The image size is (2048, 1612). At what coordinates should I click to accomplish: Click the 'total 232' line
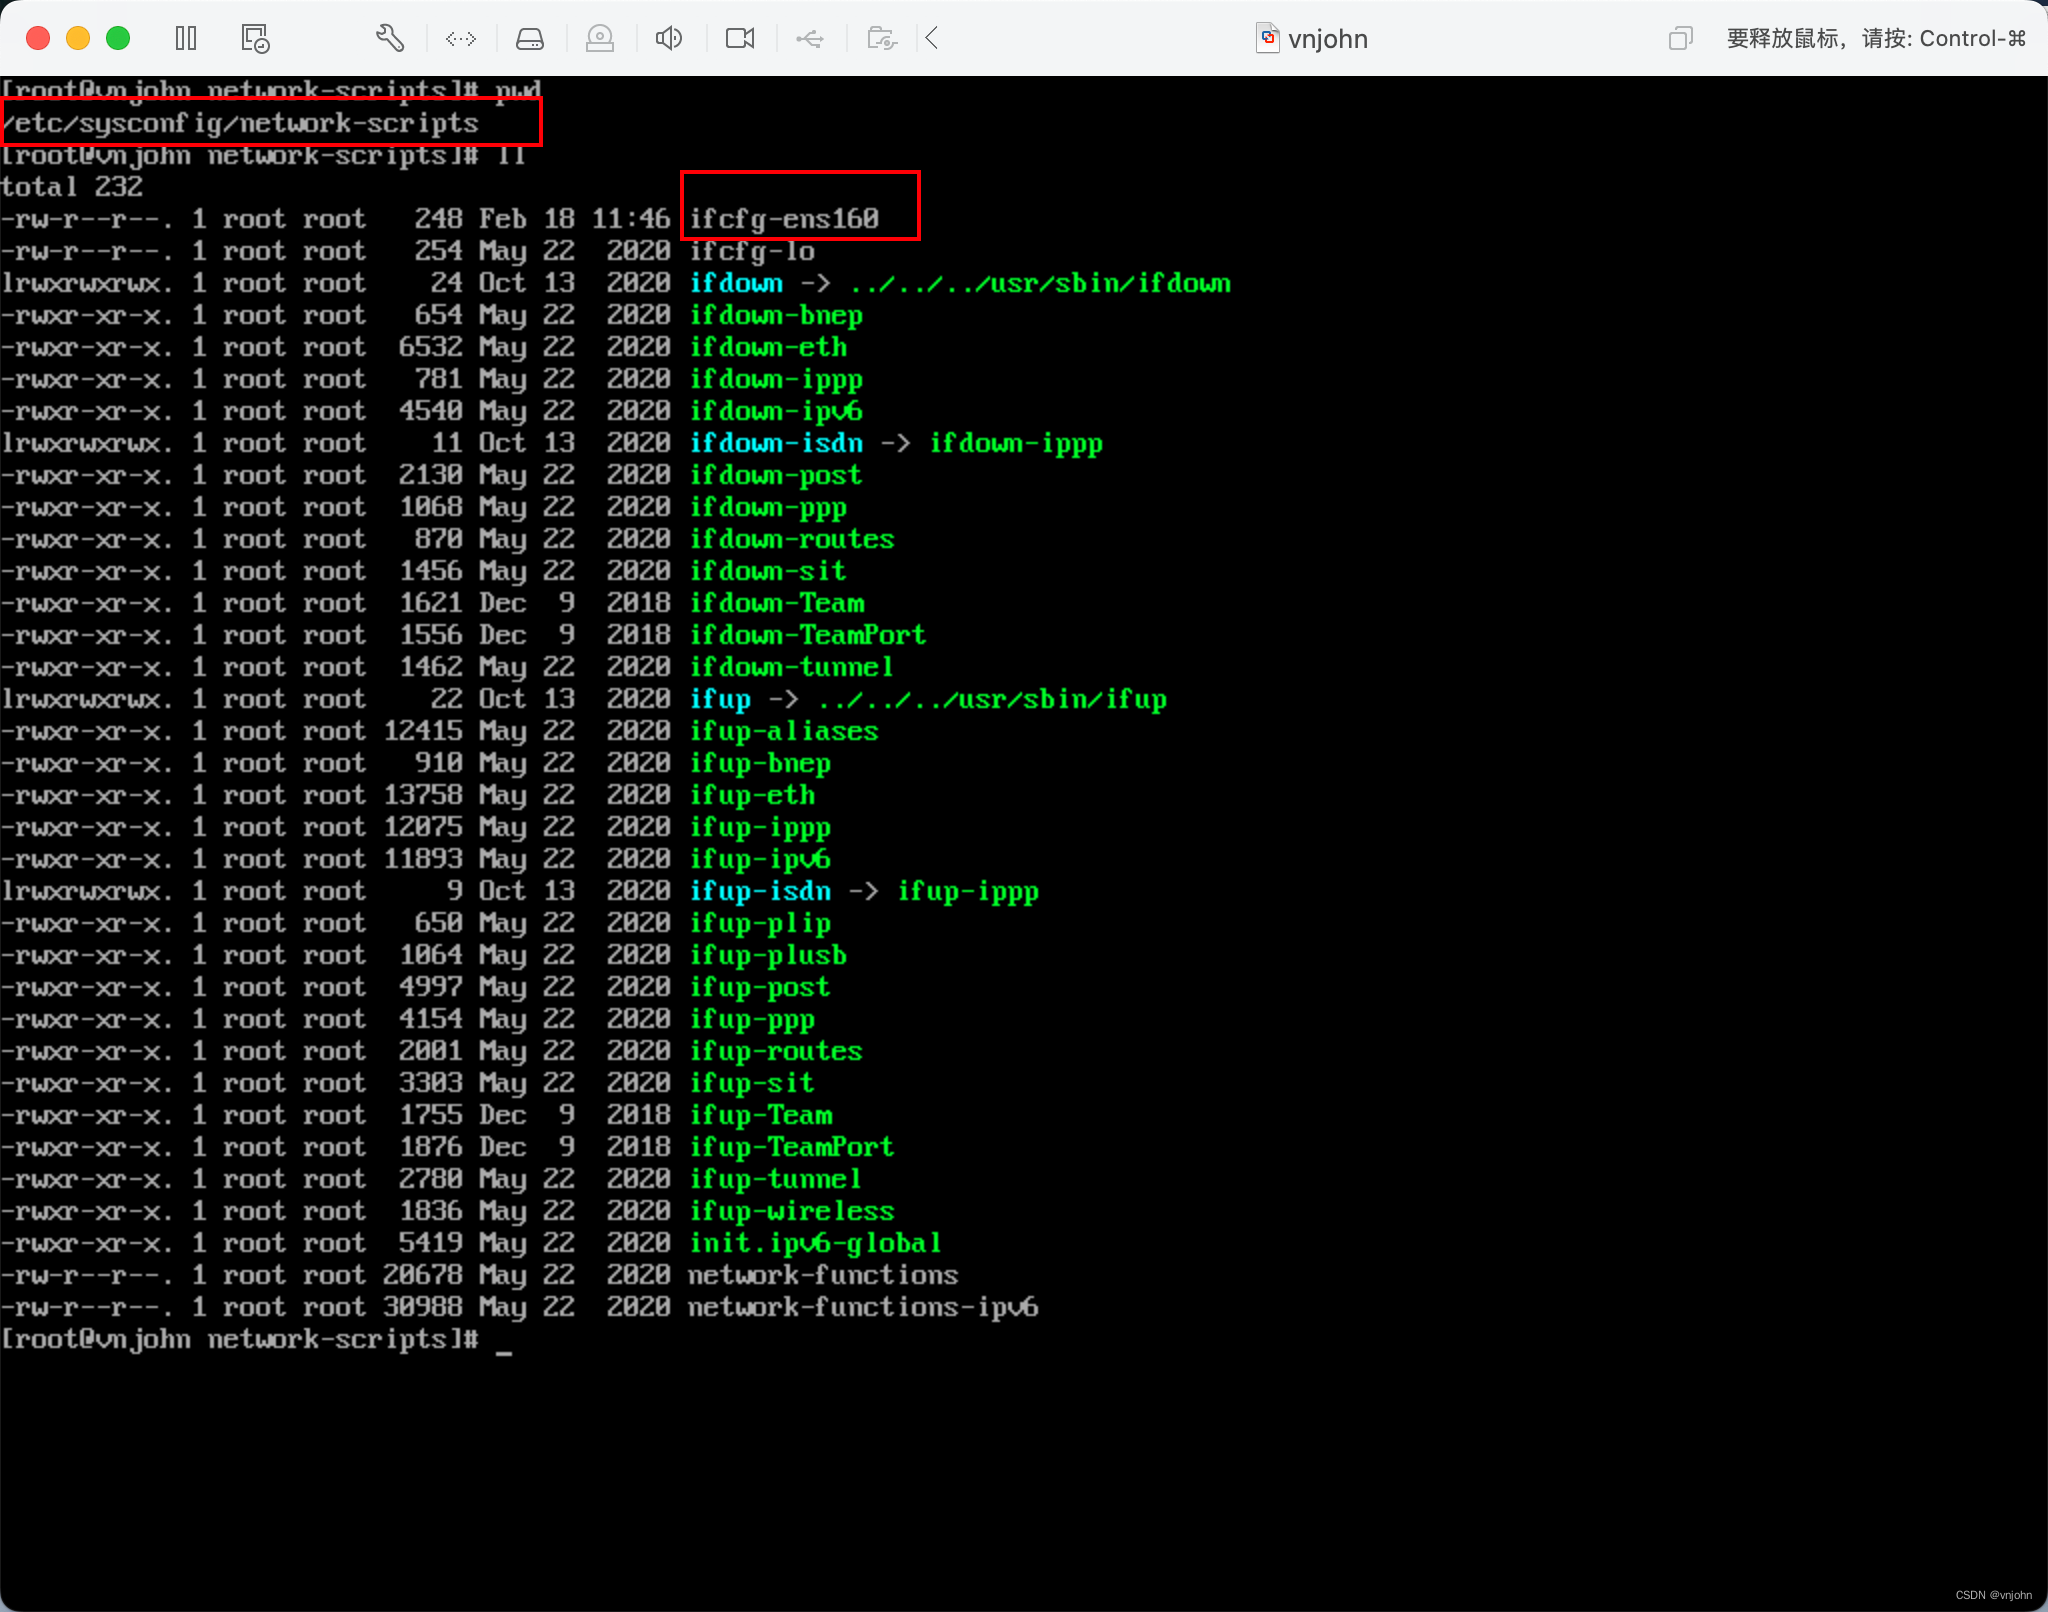click(x=72, y=187)
